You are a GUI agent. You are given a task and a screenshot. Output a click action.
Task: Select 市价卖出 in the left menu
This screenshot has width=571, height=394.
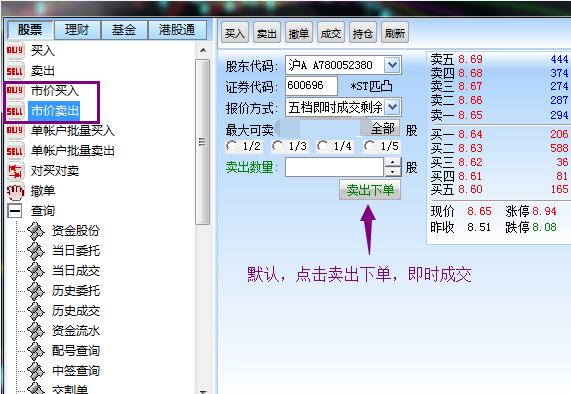(x=55, y=111)
